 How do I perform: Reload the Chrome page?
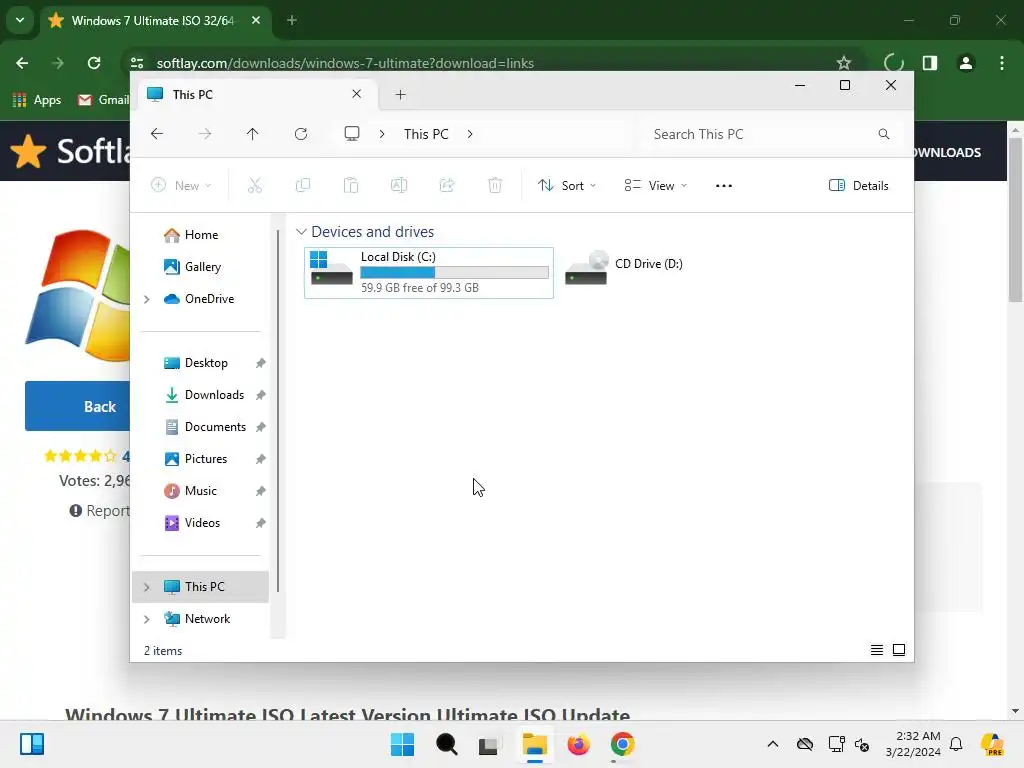coord(94,63)
